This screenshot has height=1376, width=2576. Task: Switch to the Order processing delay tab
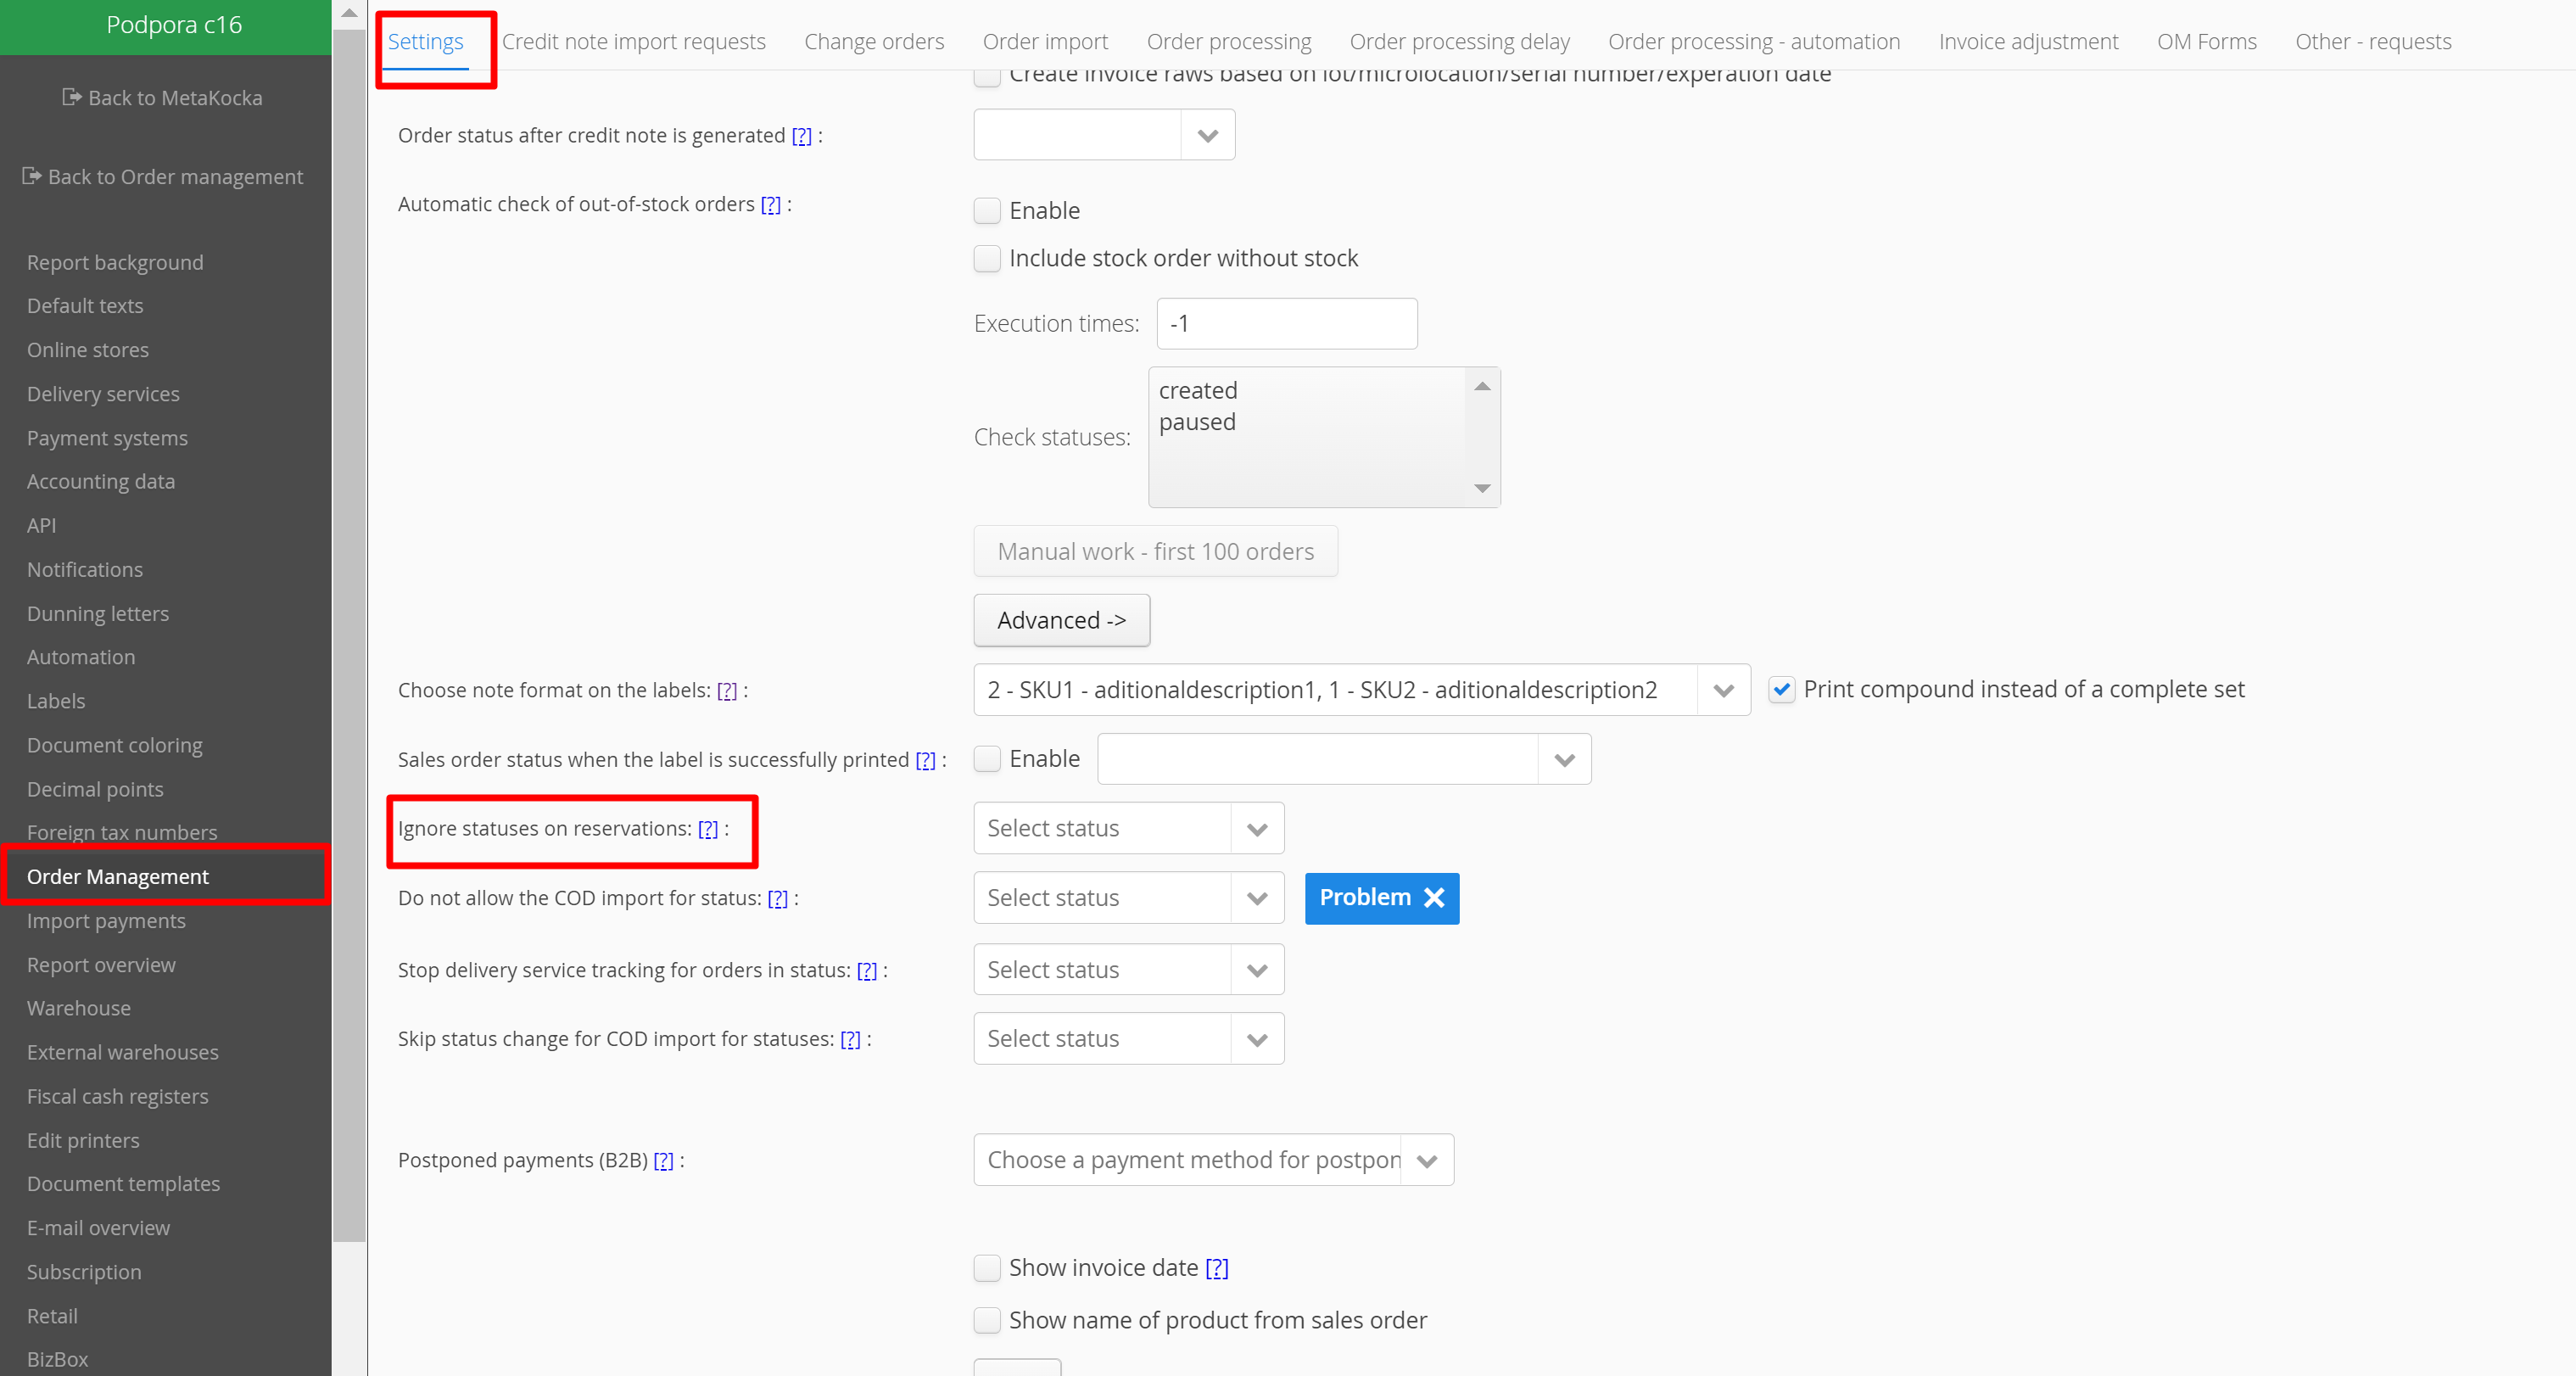point(1459,42)
